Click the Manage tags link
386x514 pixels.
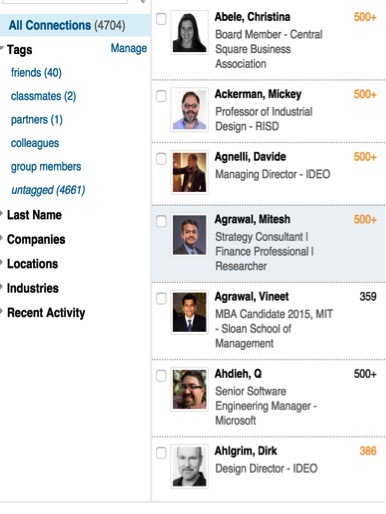[129, 48]
